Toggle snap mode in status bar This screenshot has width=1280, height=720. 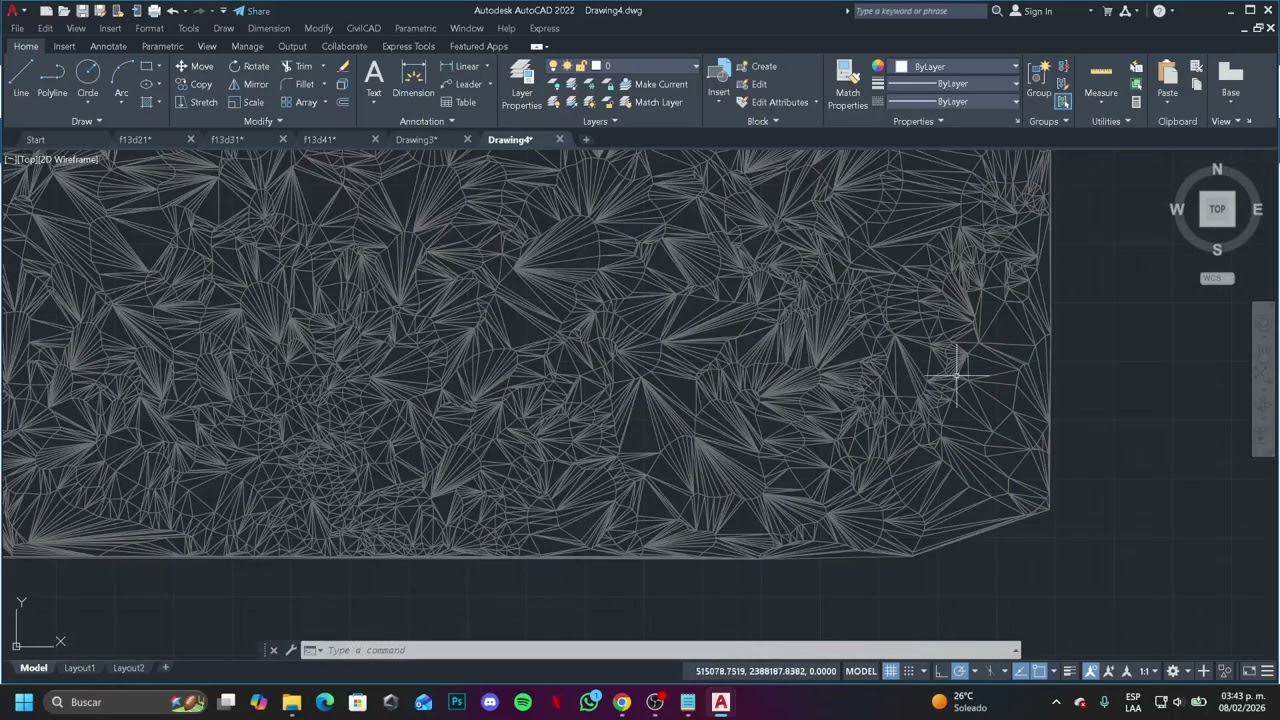tap(910, 671)
